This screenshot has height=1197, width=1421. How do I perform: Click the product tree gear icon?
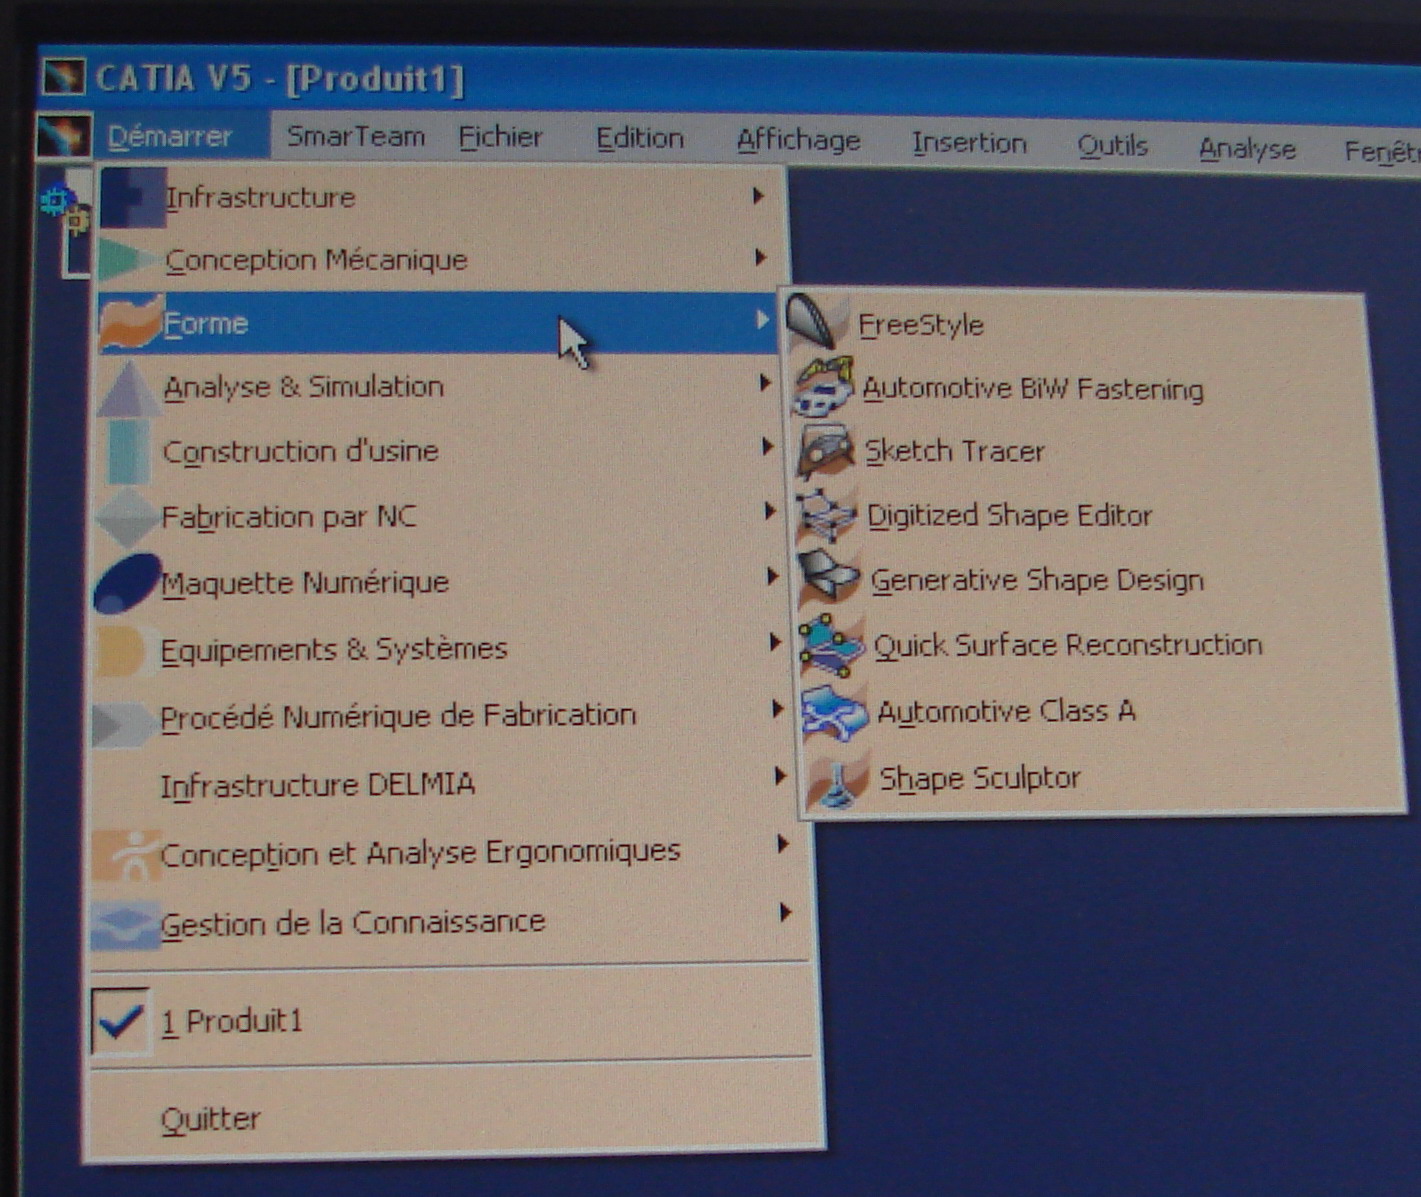[54, 202]
